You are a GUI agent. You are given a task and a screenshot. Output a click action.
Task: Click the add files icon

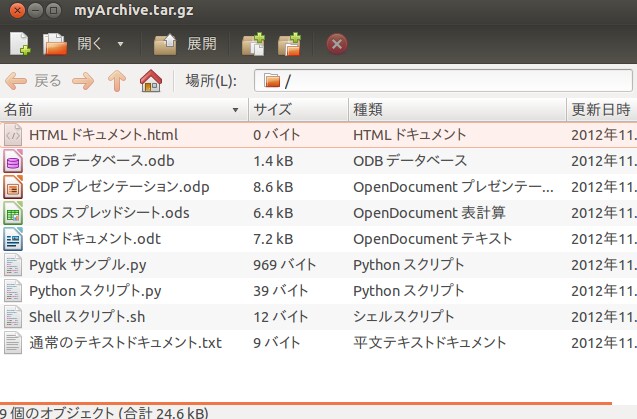[254, 44]
